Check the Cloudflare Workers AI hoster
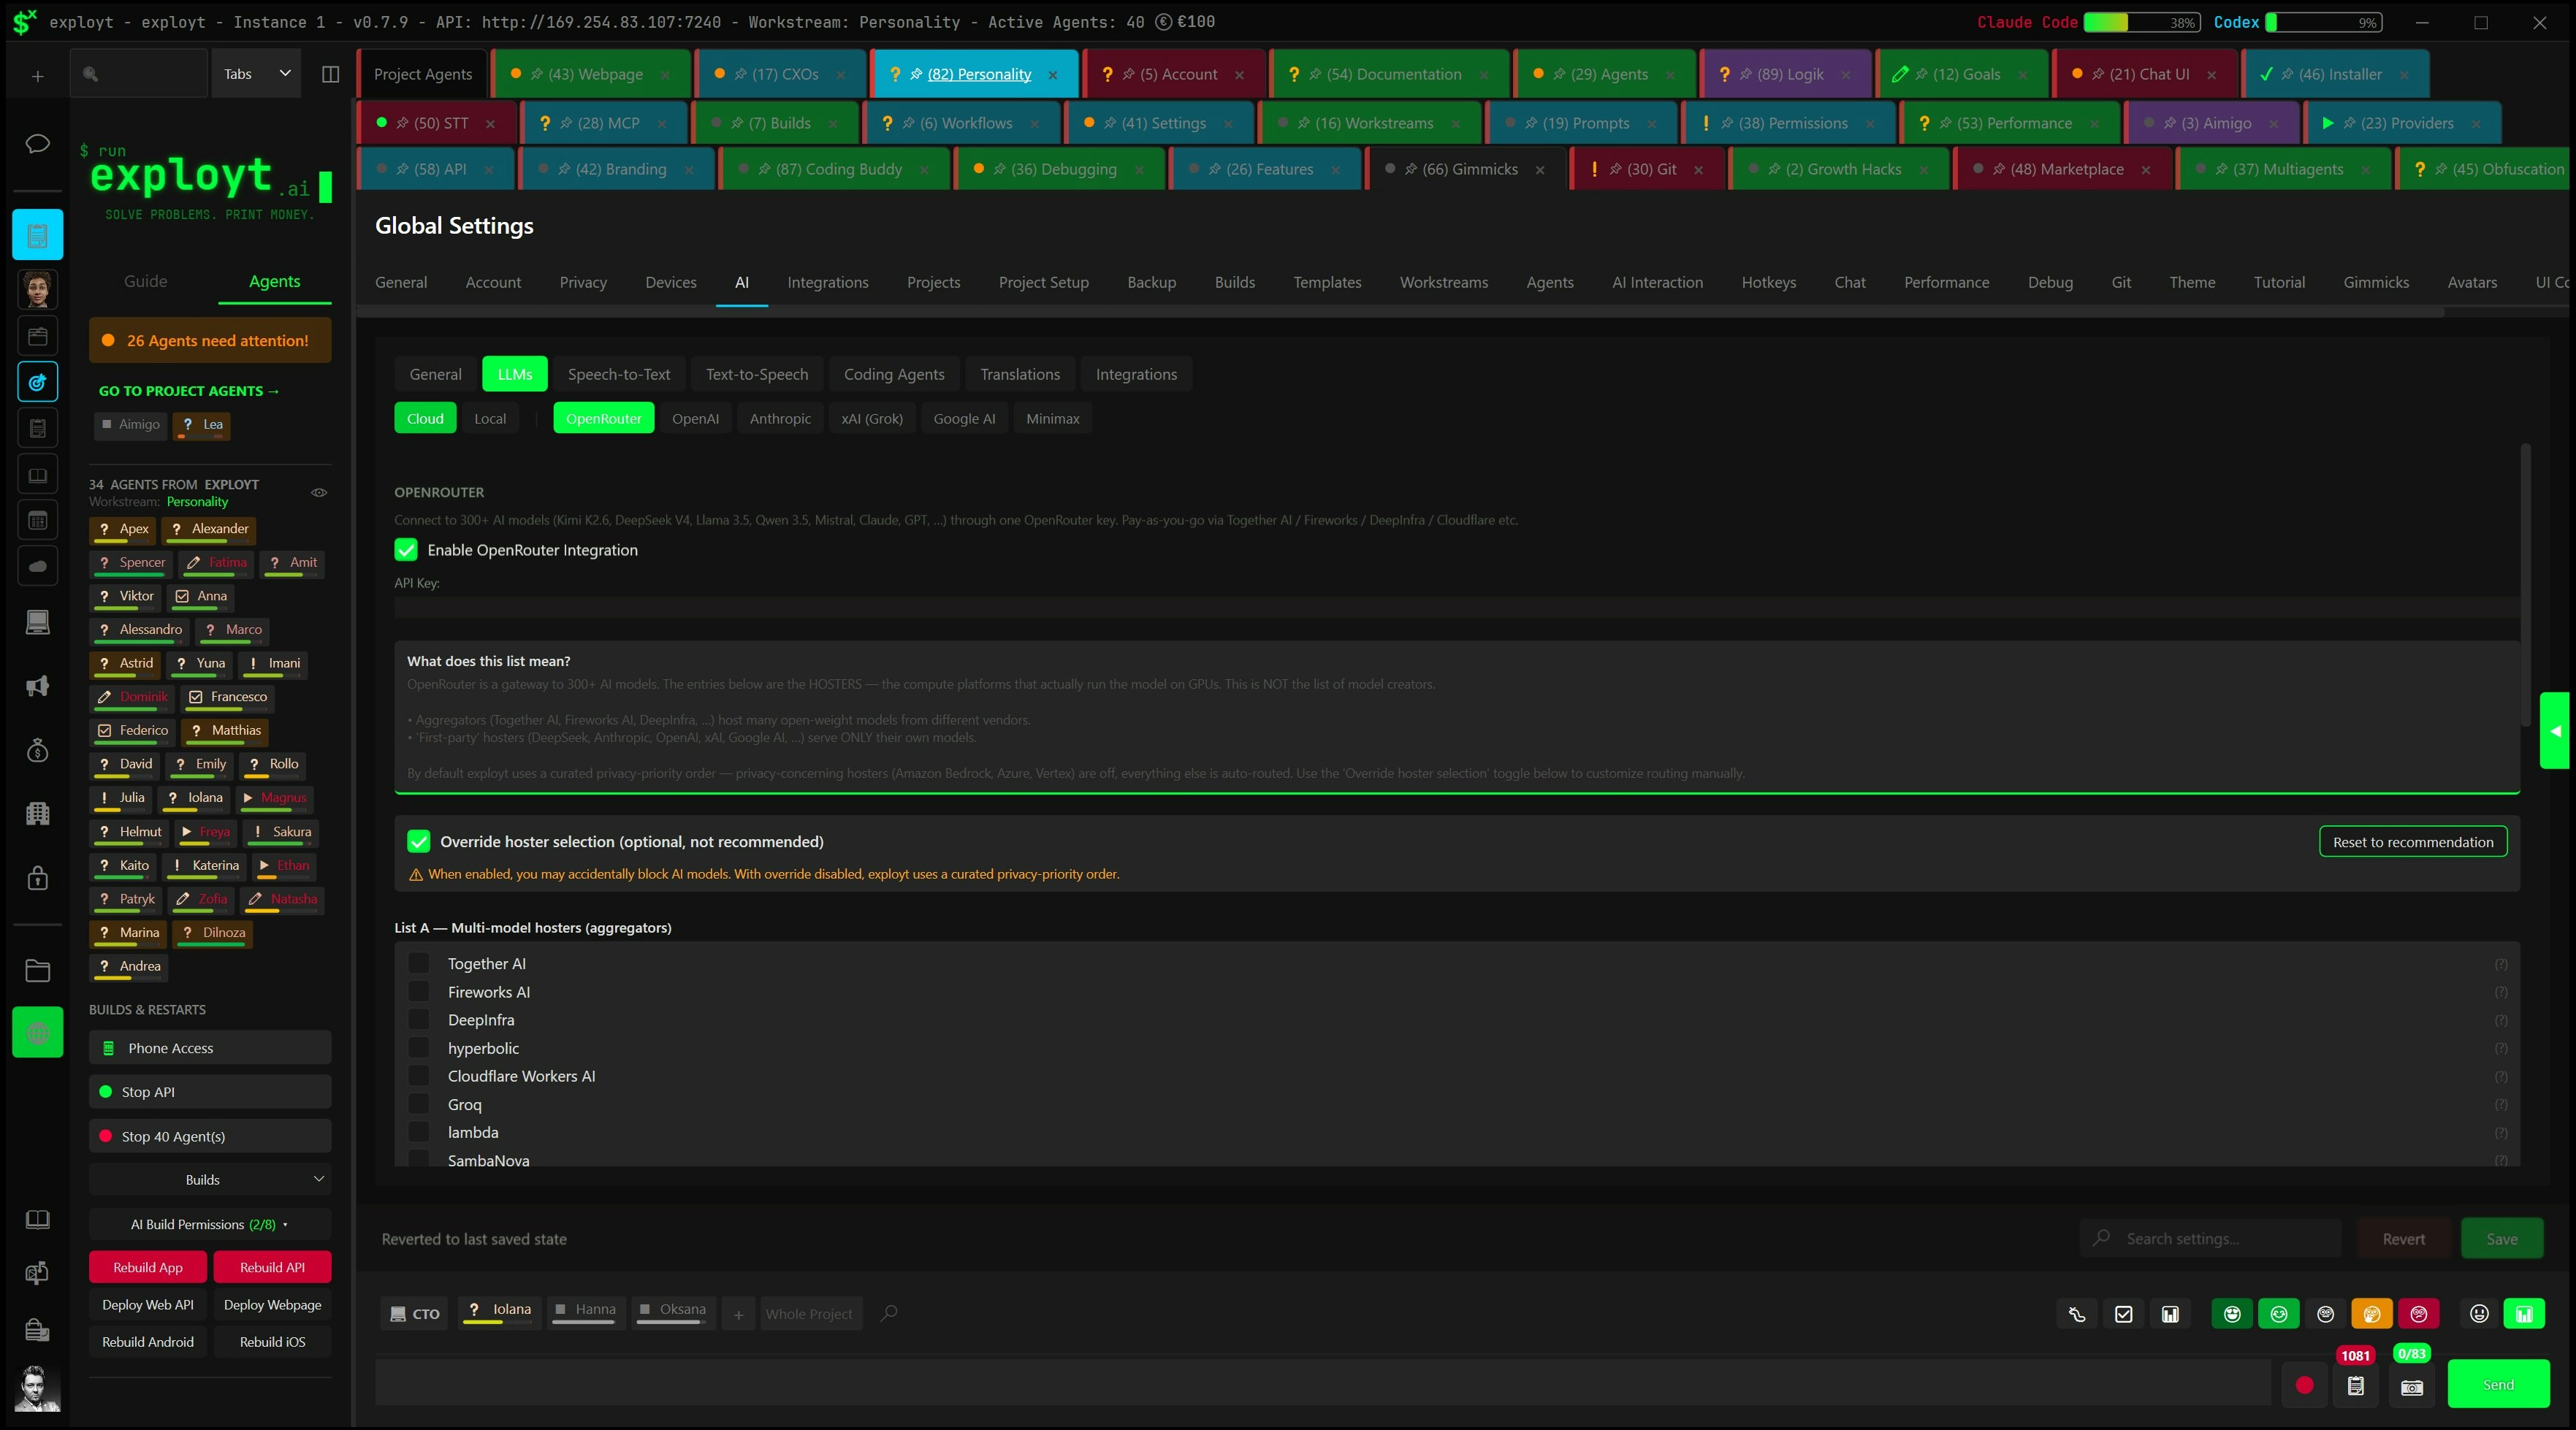Image resolution: width=2576 pixels, height=1430 pixels. click(419, 1076)
